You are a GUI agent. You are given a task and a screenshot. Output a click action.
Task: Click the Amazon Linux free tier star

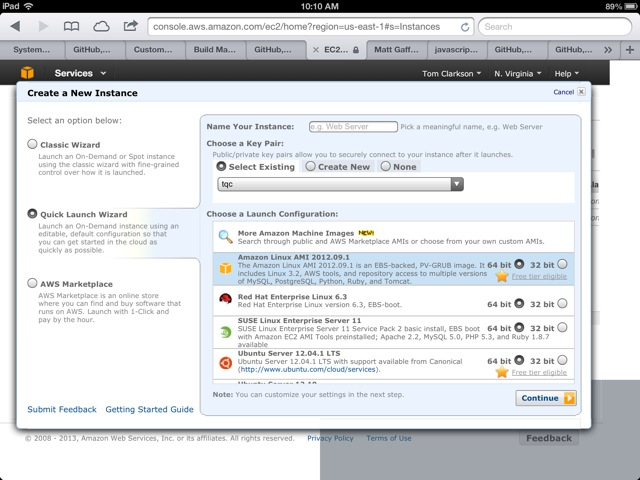tap(502, 276)
